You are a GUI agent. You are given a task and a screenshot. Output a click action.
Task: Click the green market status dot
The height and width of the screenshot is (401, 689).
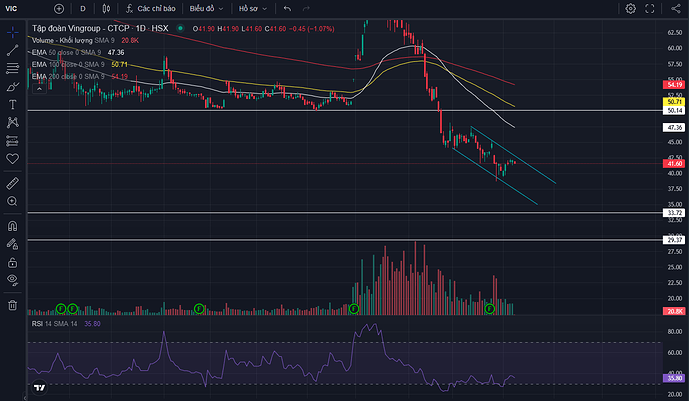(x=180, y=28)
